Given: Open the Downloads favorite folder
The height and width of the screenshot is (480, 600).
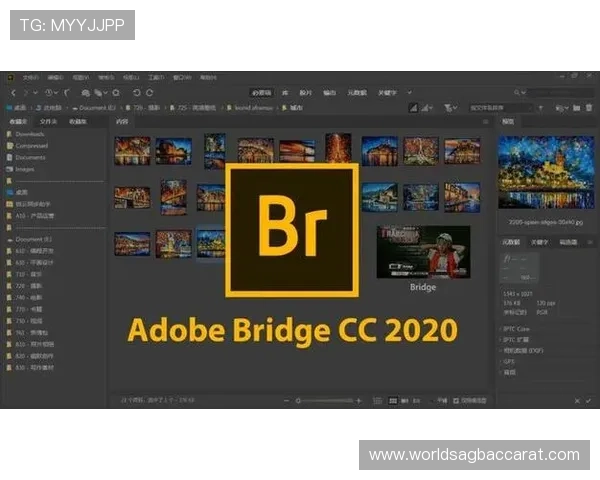Looking at the screenshot, I should point(30,133).
